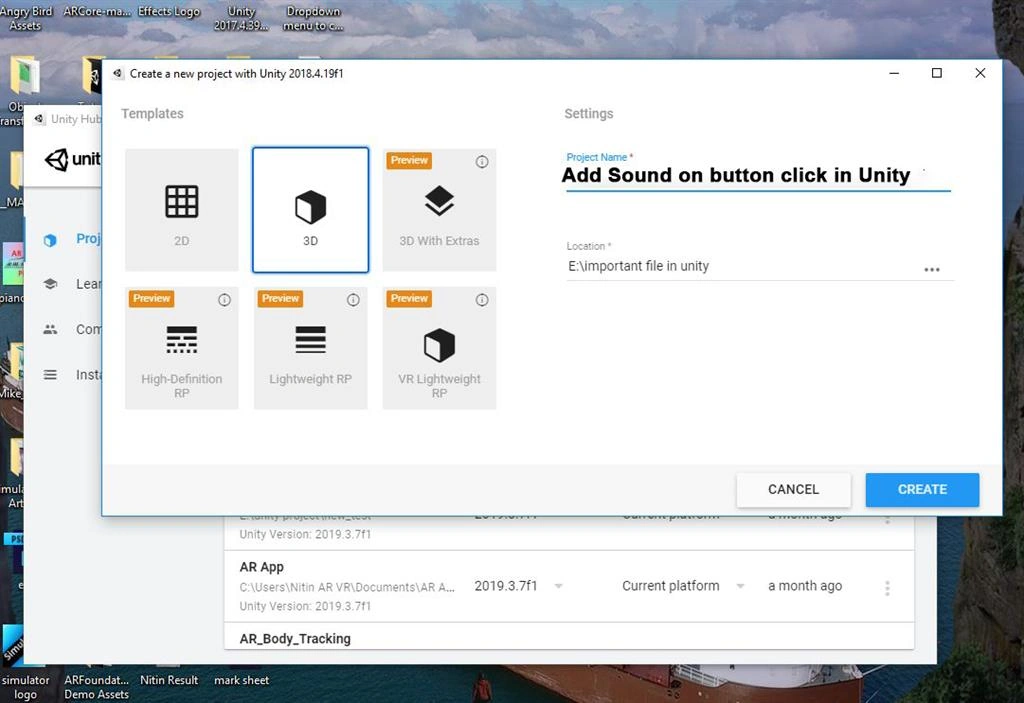1024x703 pixels.
Task: Expand Current platform dropdown for AR App
Action: pos(740,586)
